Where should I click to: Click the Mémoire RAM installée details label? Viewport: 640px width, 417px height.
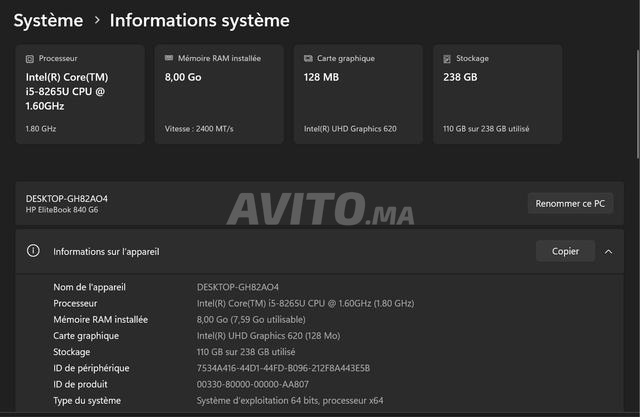(x=100, y=319)
